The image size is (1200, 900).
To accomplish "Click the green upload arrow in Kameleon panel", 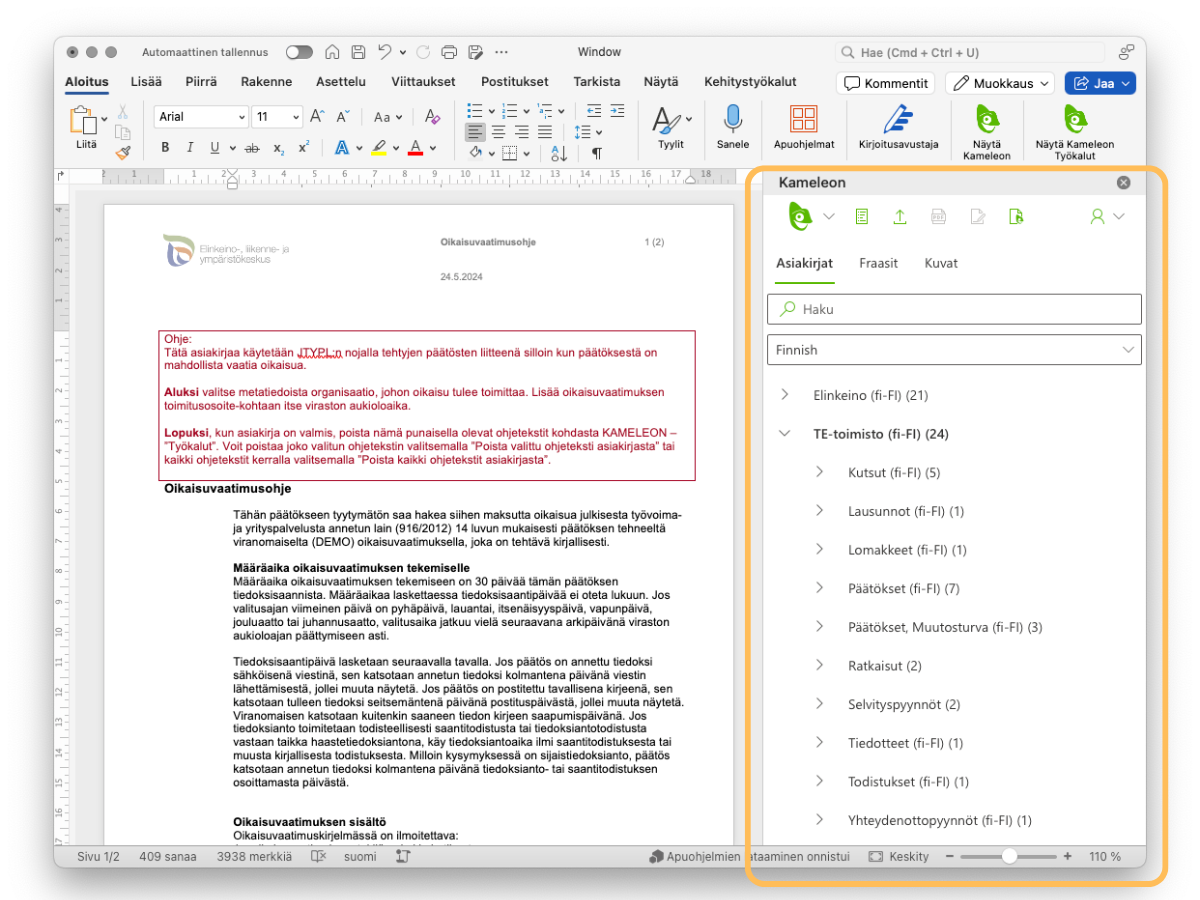I will click(900, 216).
